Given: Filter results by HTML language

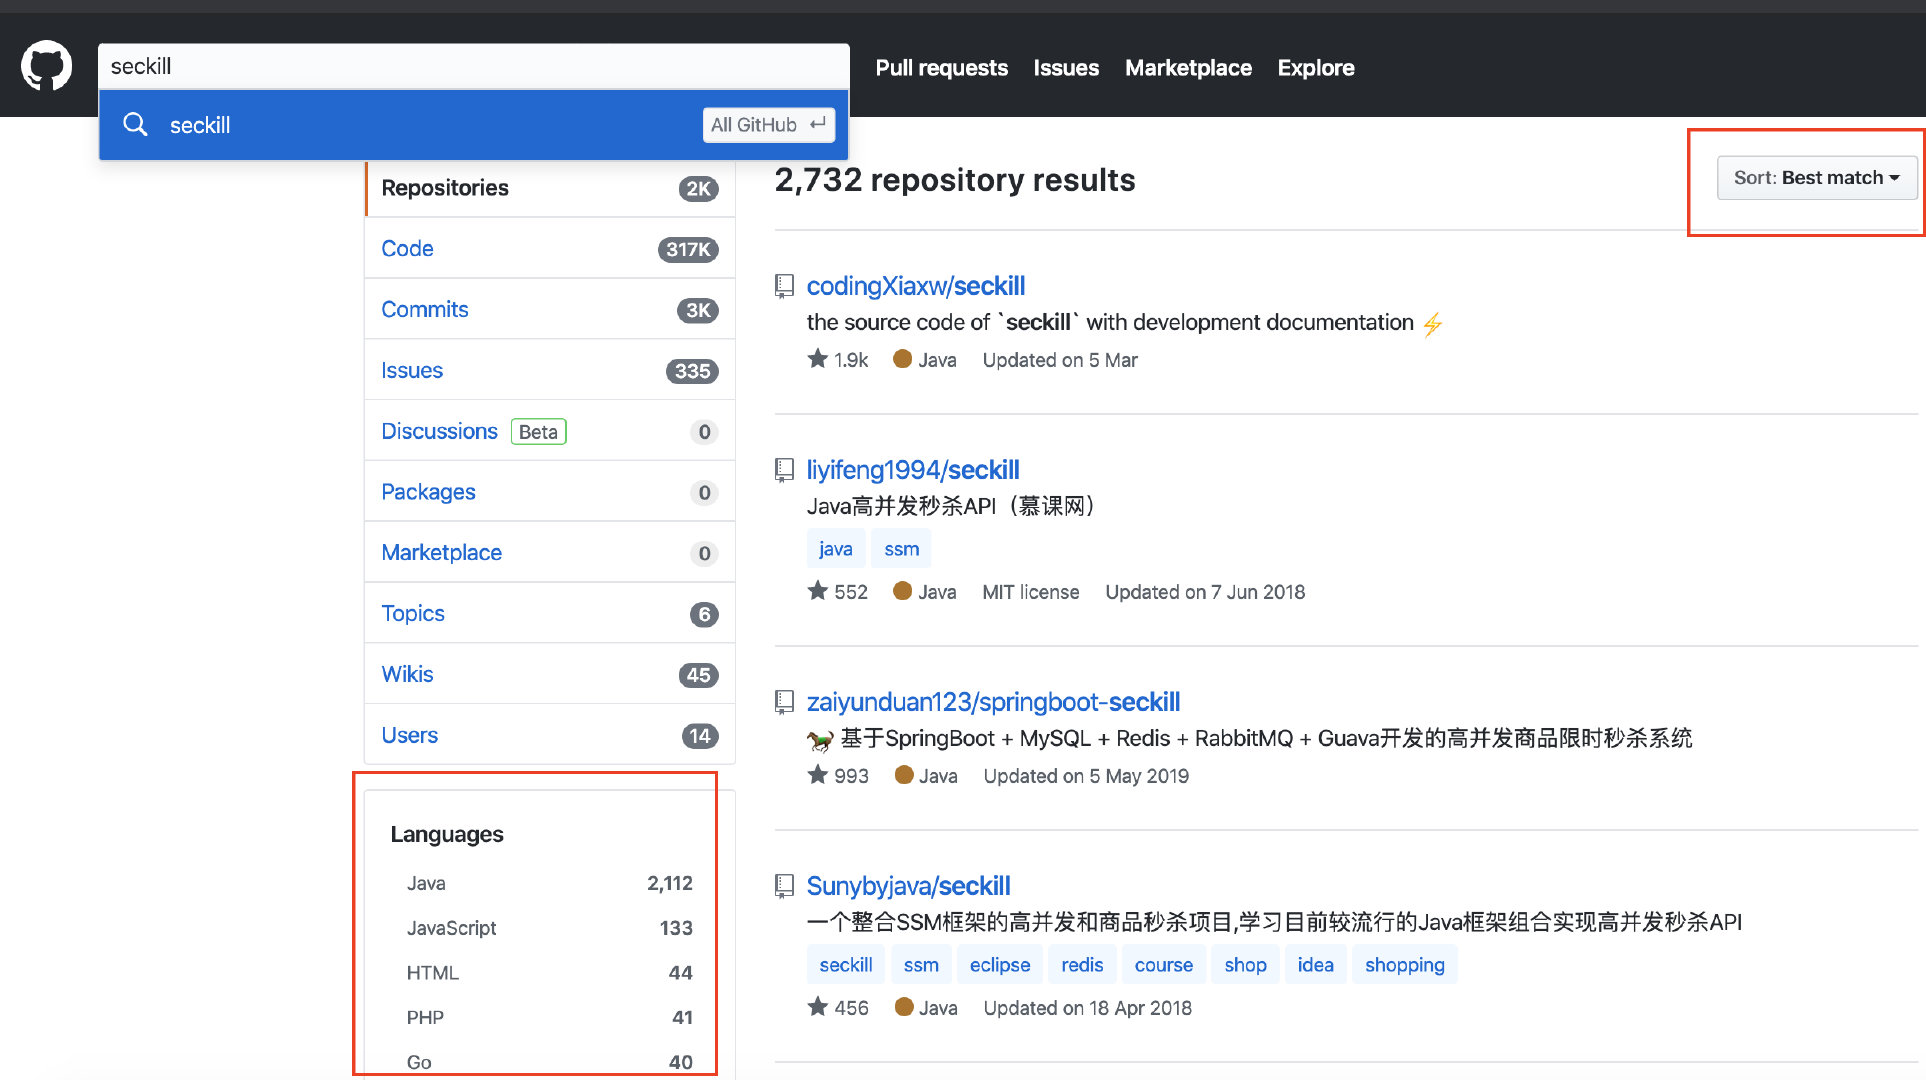Looking at the screenshot, I should (x=549, y=973).
